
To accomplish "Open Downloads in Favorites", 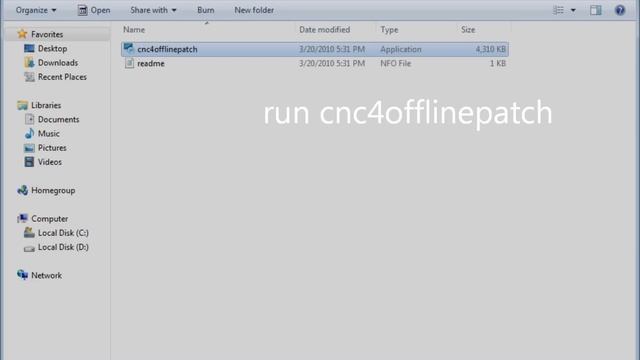I will point(58,63).
